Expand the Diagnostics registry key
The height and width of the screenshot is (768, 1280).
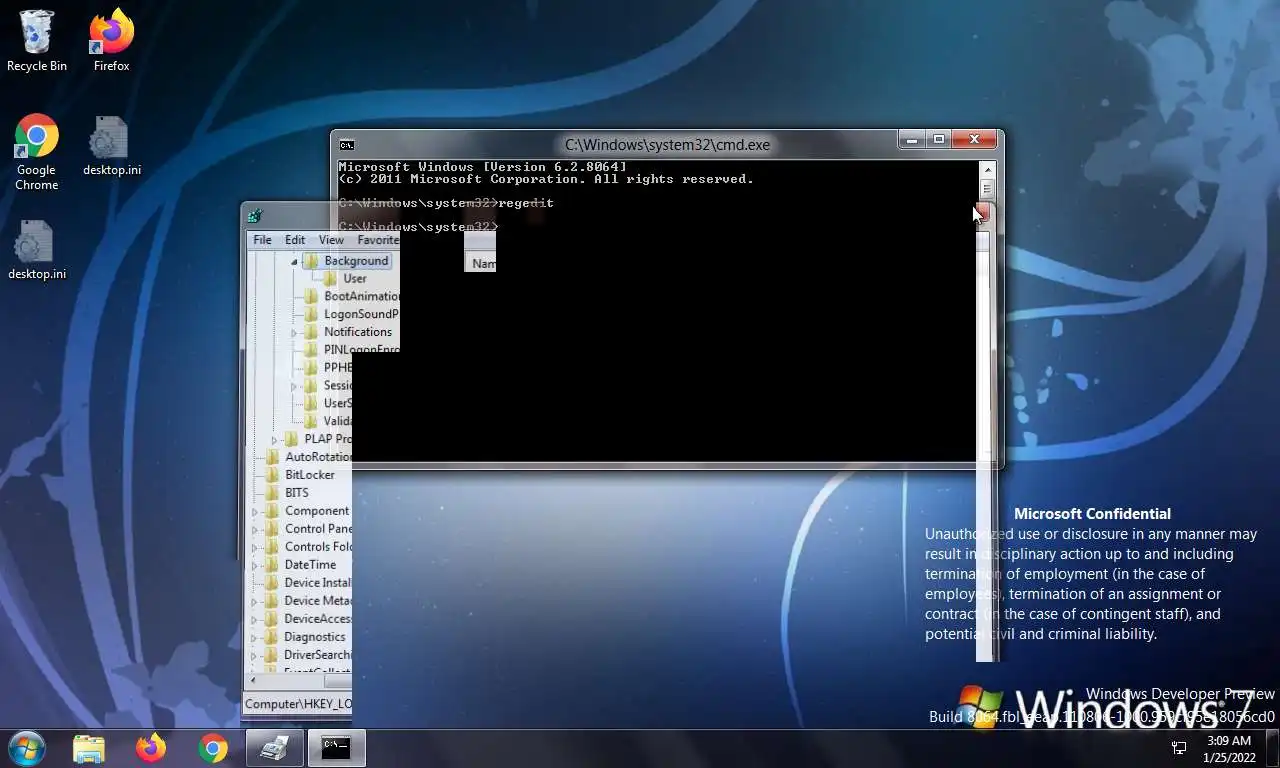point(255,637)
